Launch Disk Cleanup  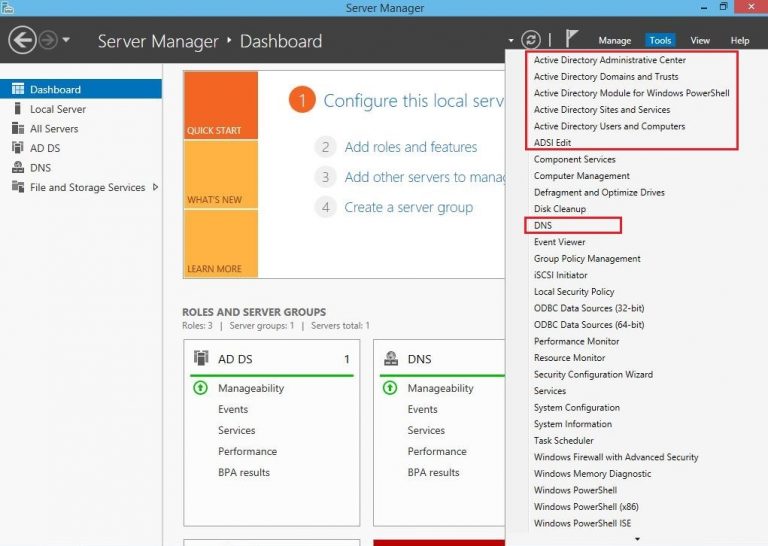[x=559, y=209]
